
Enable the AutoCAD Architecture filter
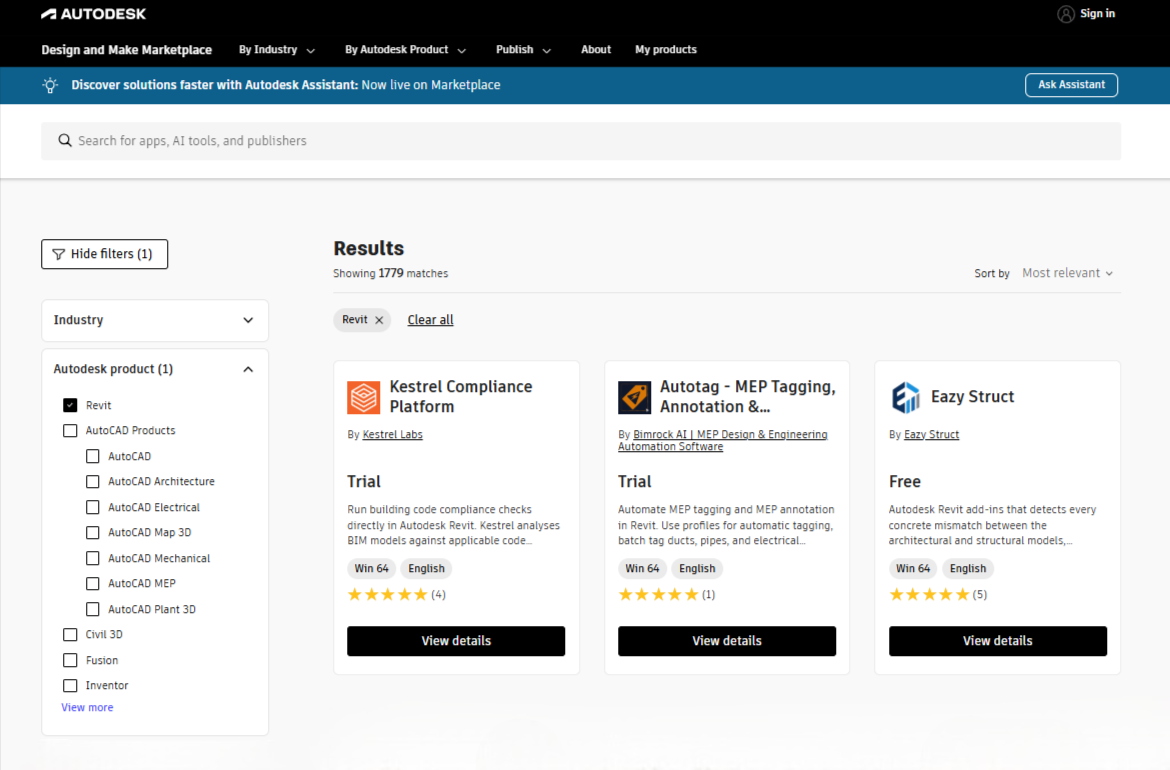click(x=93, y=481)
